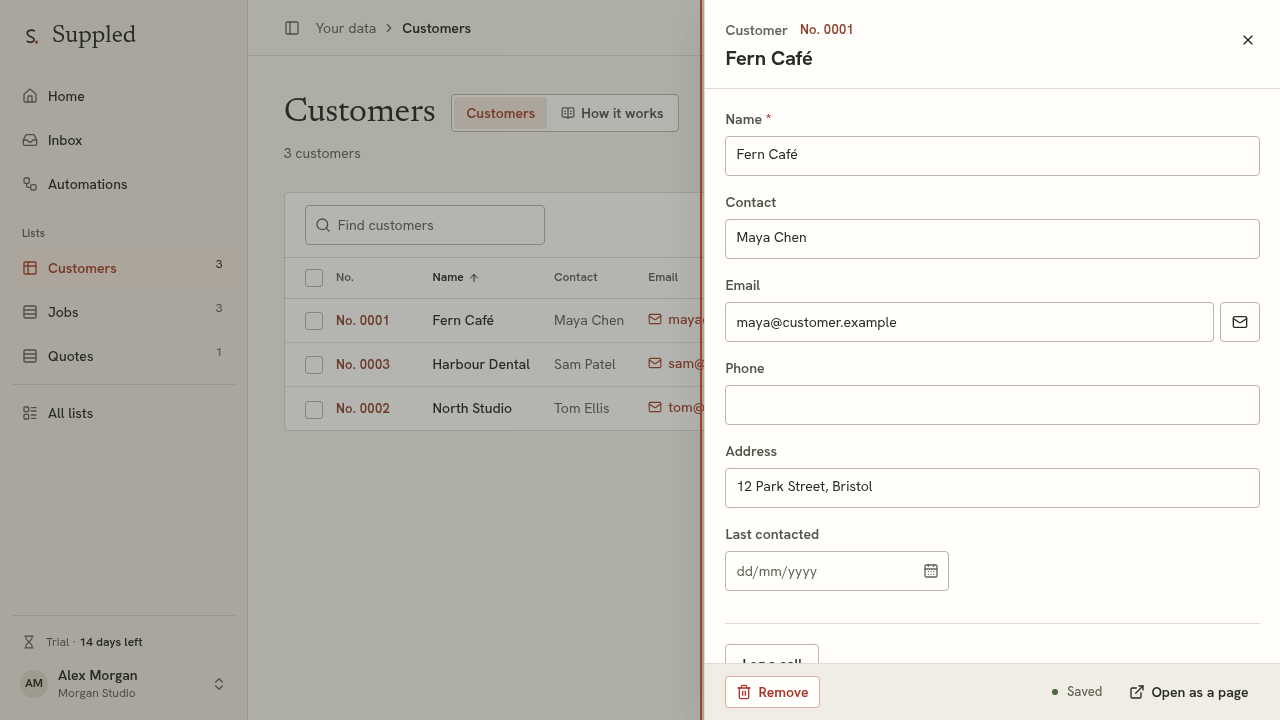Screen dimensions: 1280x720
Task: Toggle the select-all checkbox in table header
Action: 314,278
